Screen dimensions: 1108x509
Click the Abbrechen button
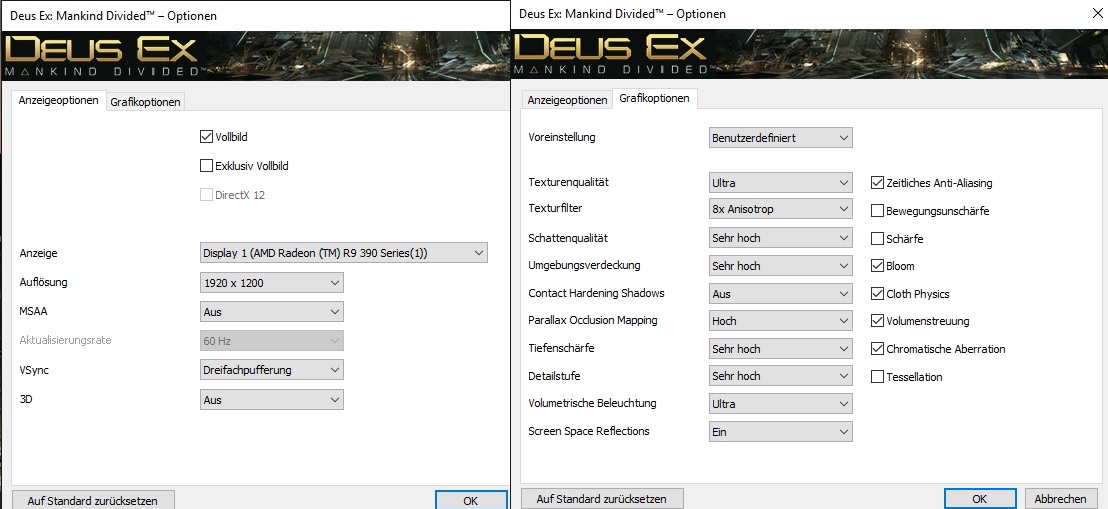(1060, 498)
